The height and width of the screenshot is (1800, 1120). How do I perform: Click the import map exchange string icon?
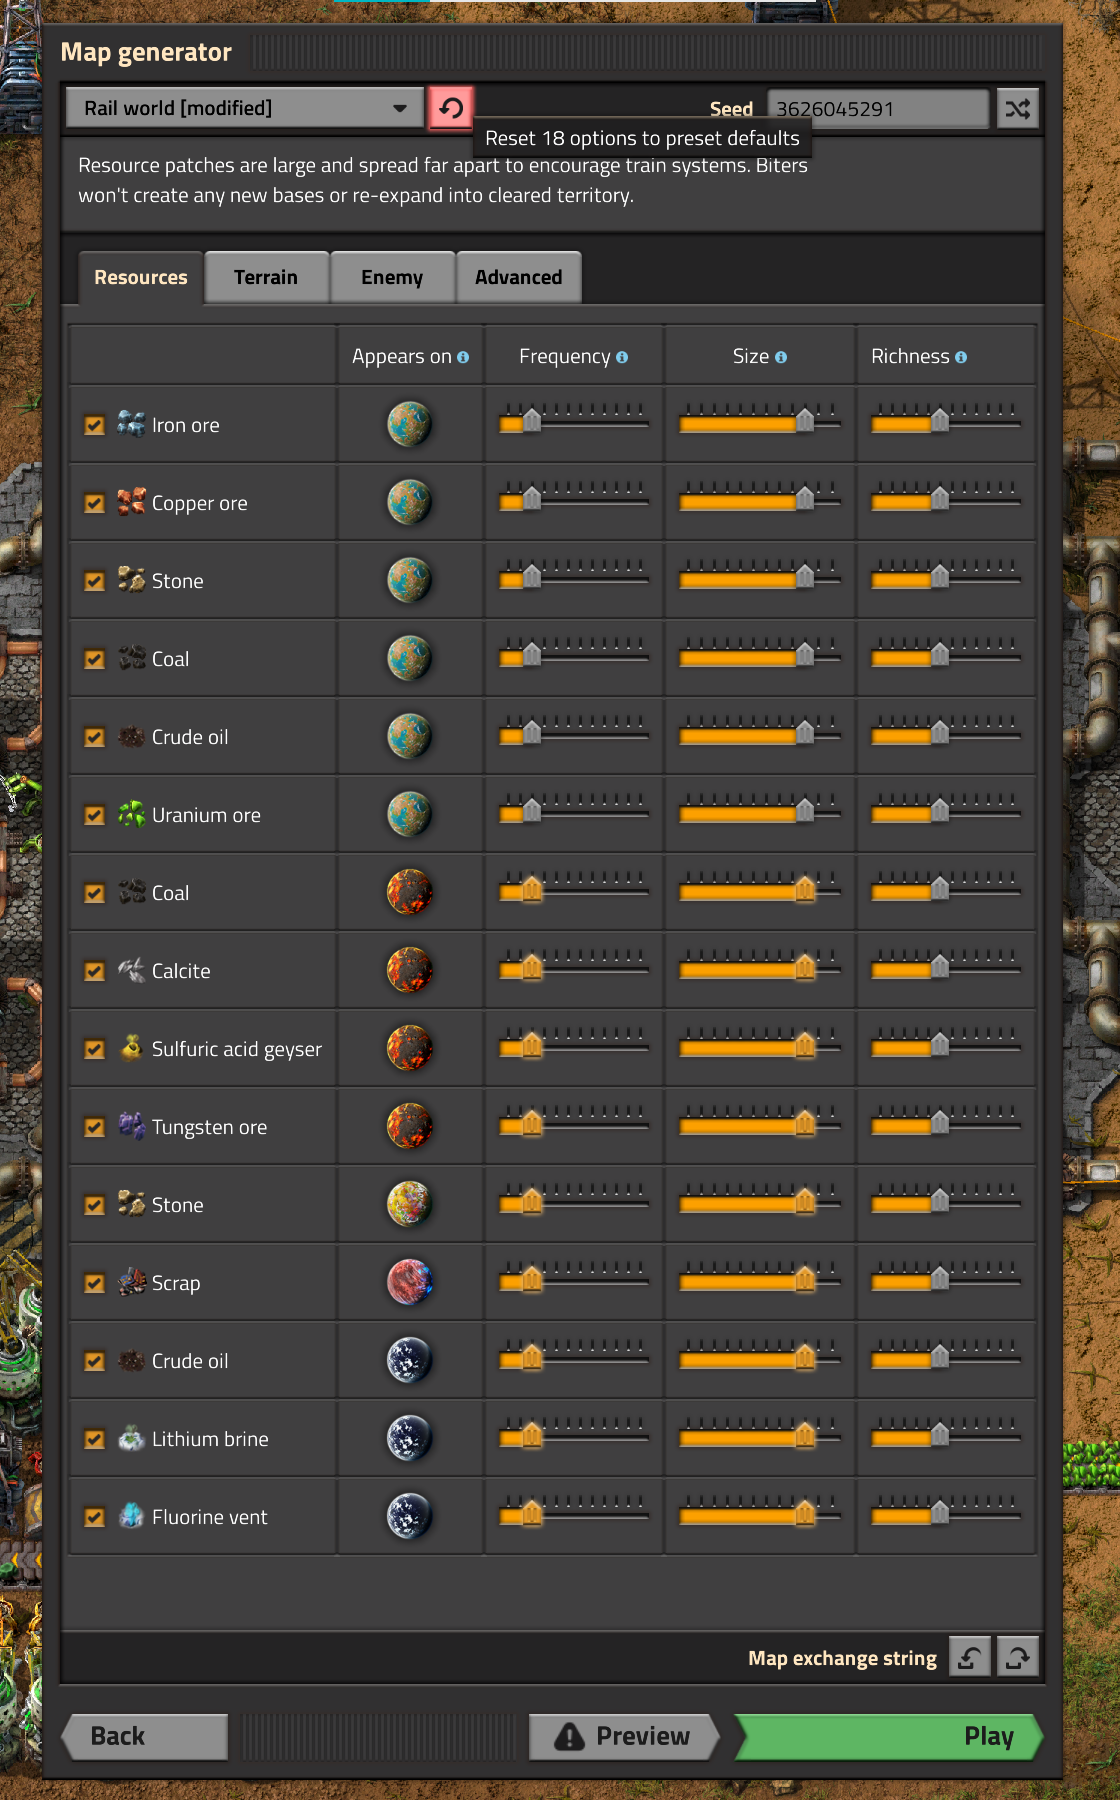969,1657
